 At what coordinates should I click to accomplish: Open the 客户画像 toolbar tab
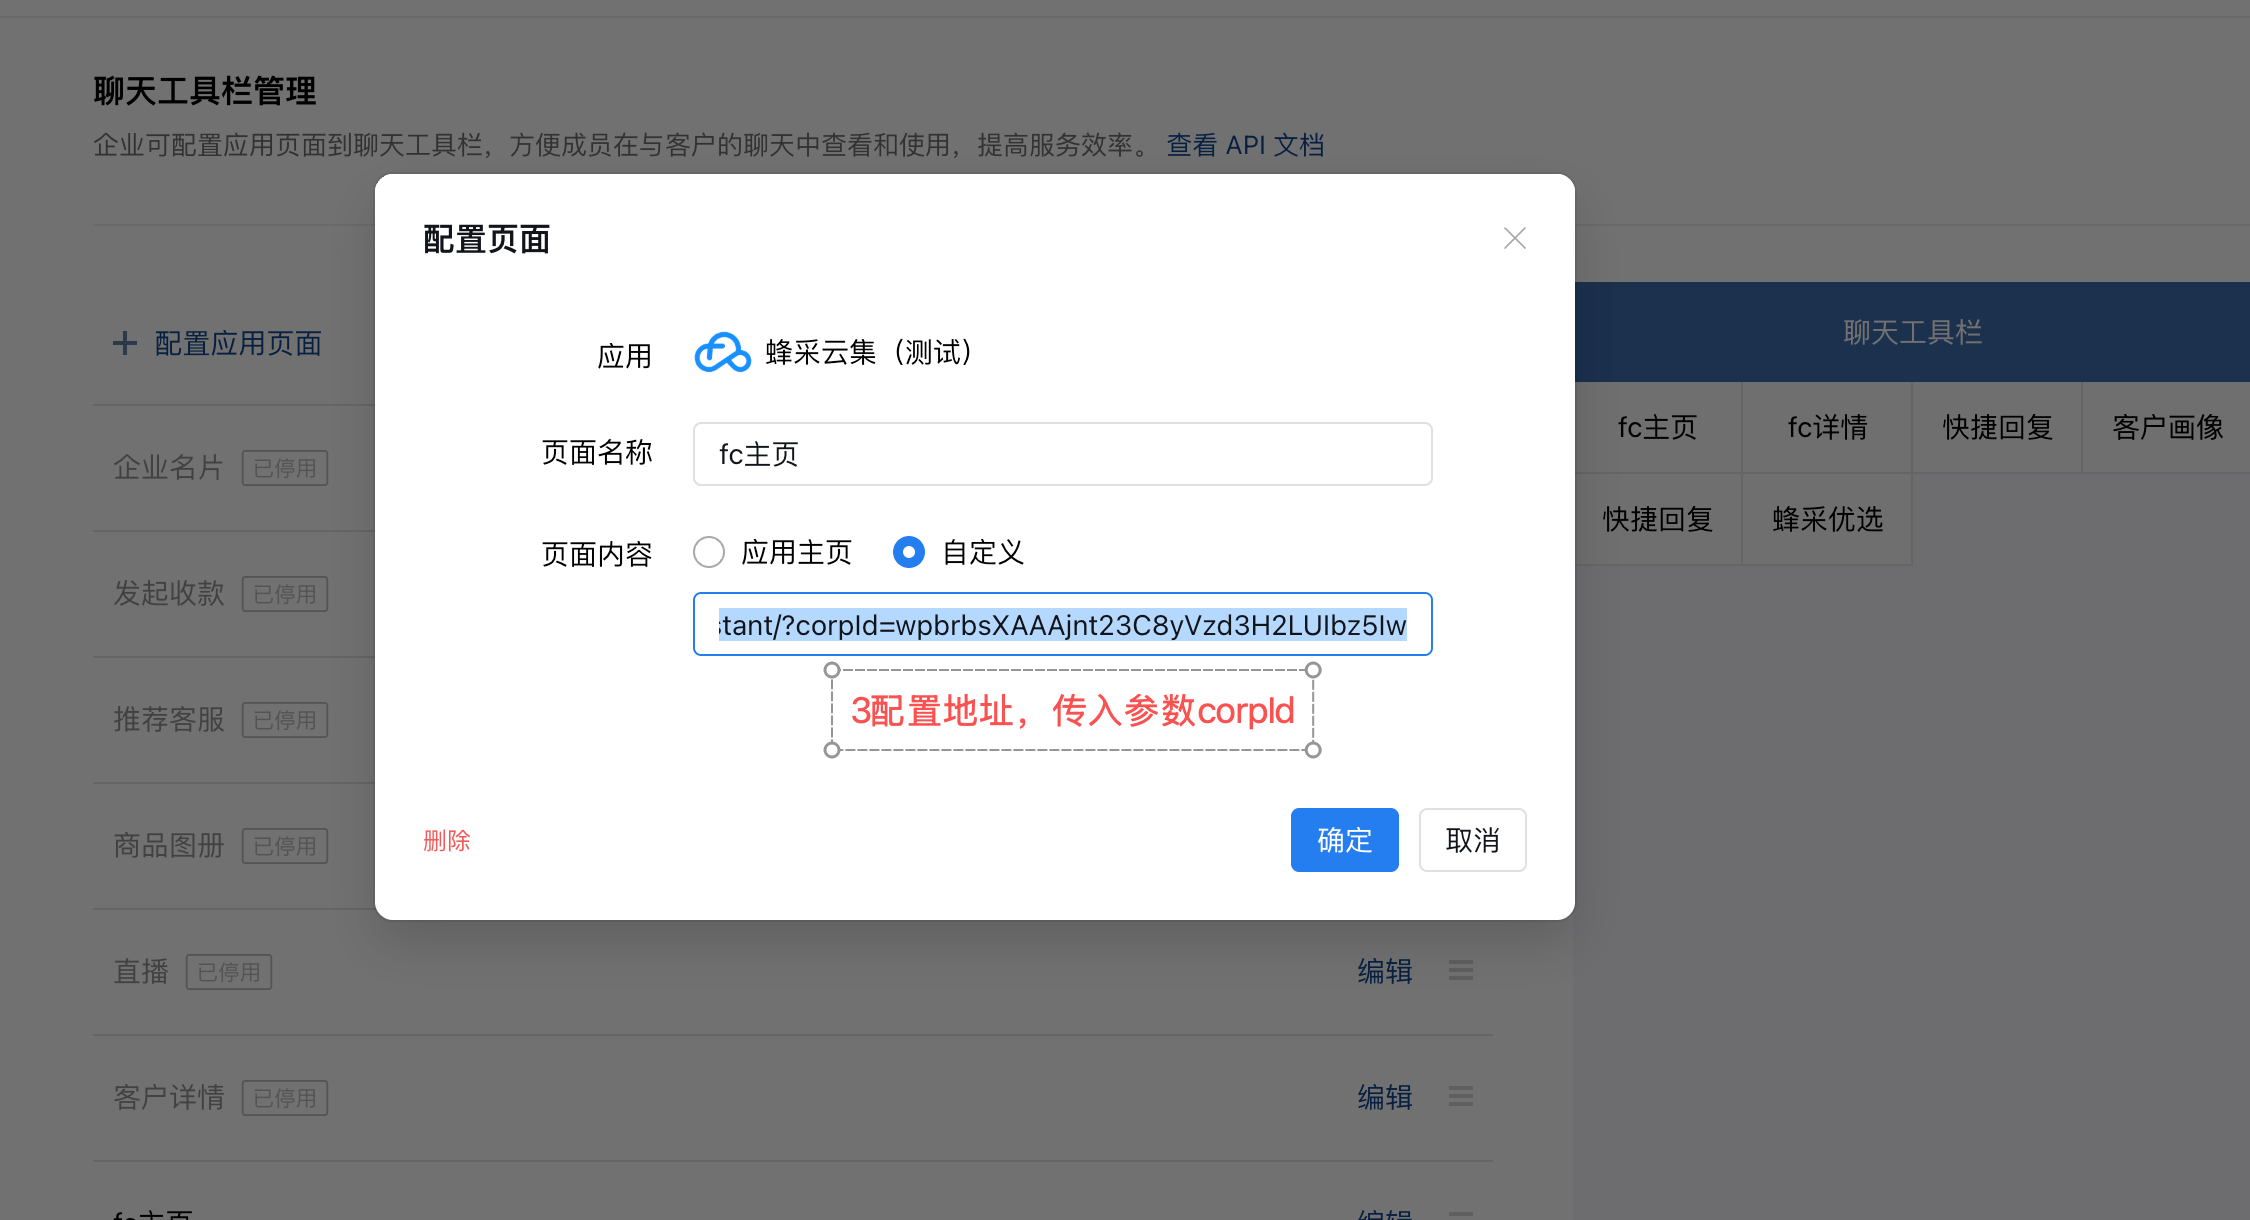coord(2166,428)
